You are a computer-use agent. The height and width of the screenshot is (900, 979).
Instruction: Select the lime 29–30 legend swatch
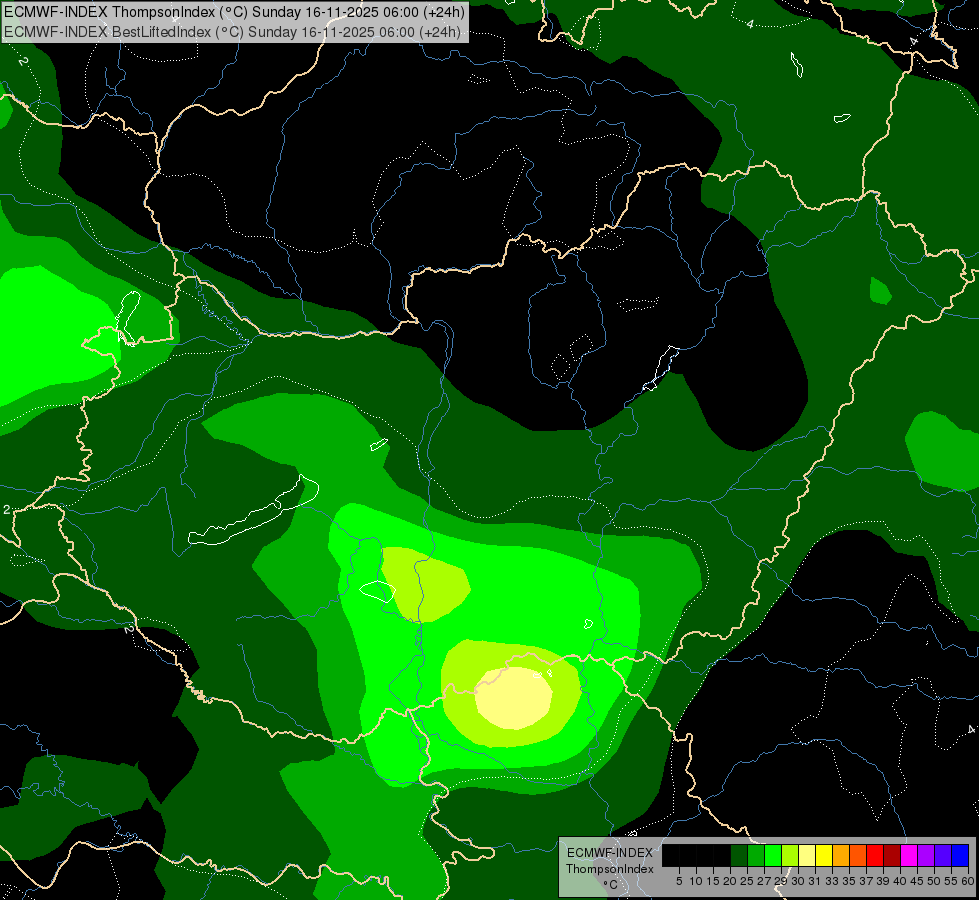click(790, 855)
